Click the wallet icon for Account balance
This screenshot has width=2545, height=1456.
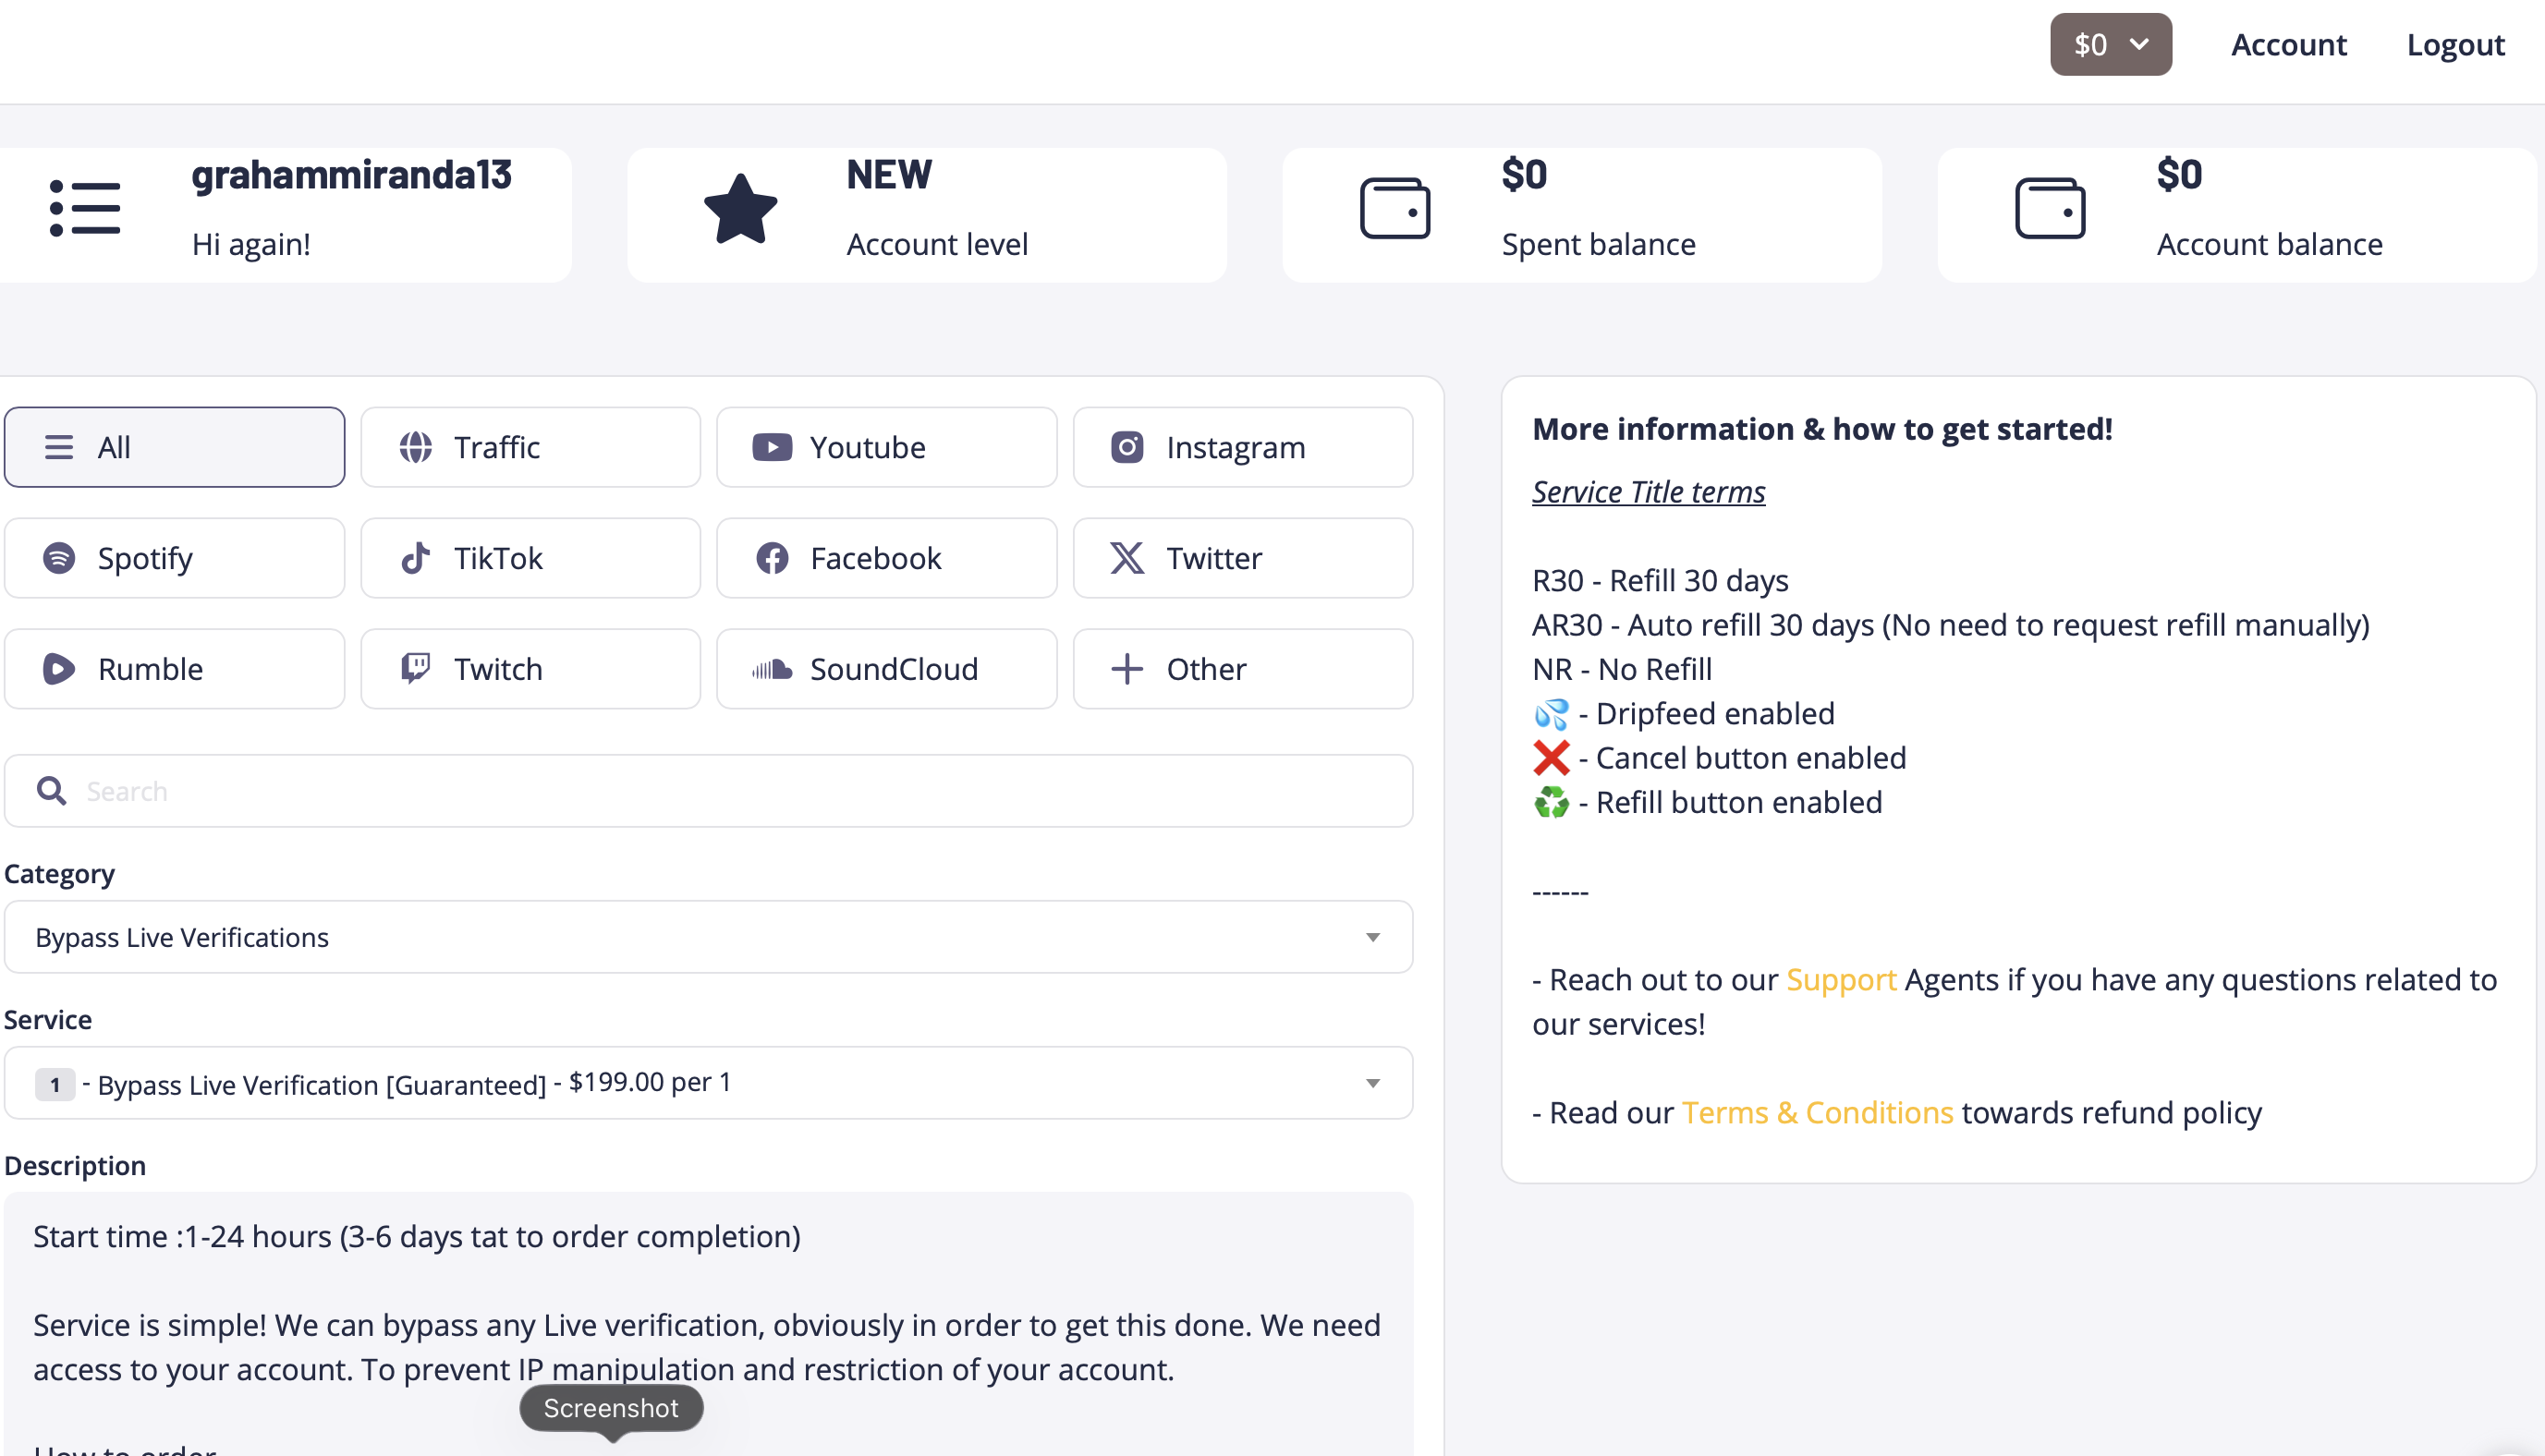coord(2050,209)
